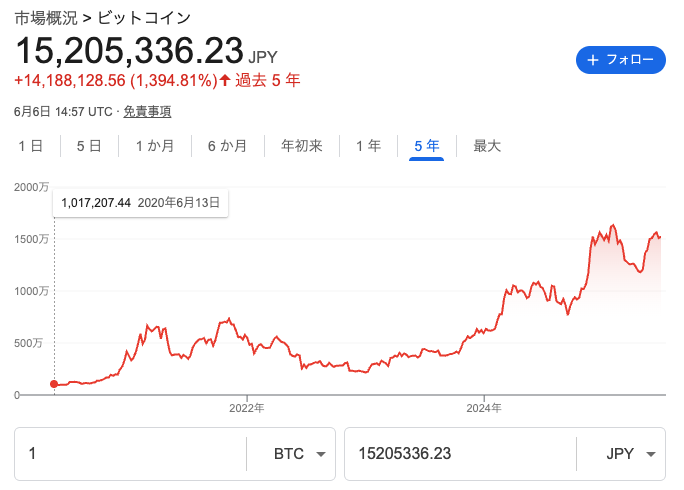The image size is (684, 490).
Task: Select the 1か月 time range tab
Action: pos(155,146)
